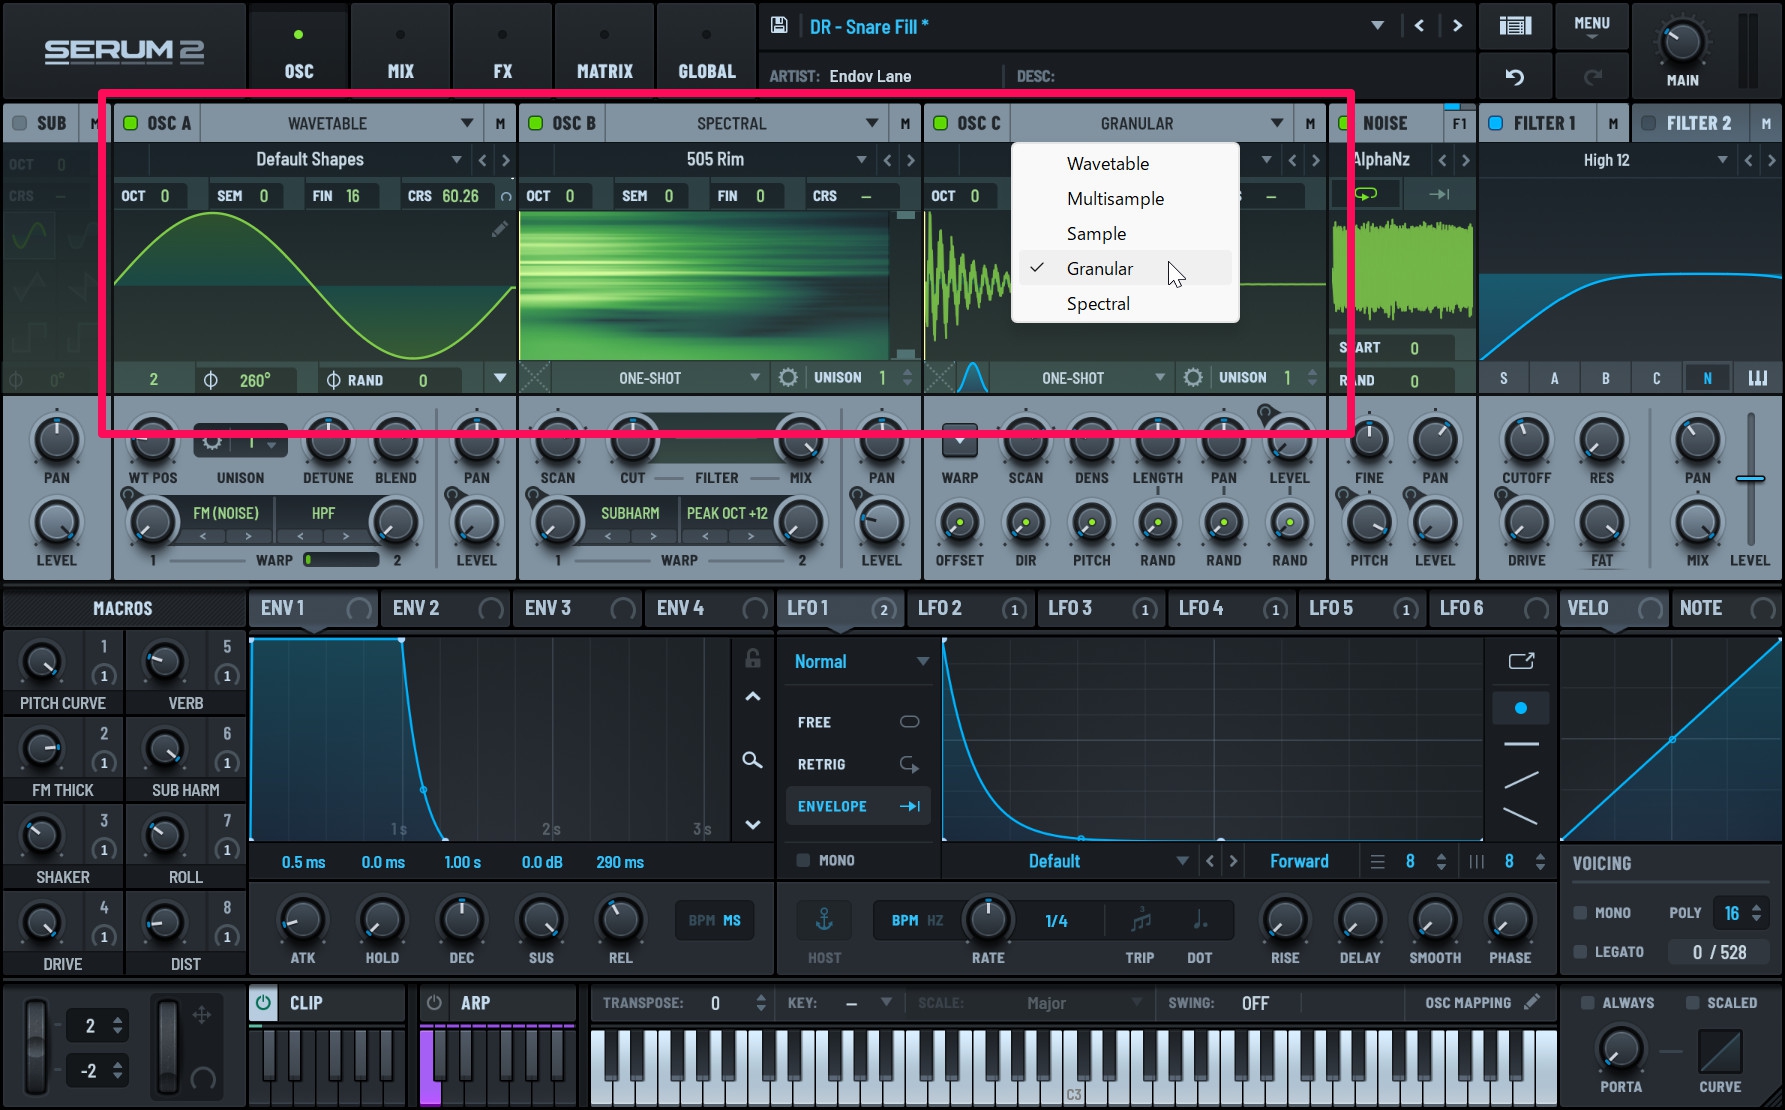This screenshot has width=1785, height=1110.
Task: Select previous OSC B sample arrow
Action: click(887, 160)
